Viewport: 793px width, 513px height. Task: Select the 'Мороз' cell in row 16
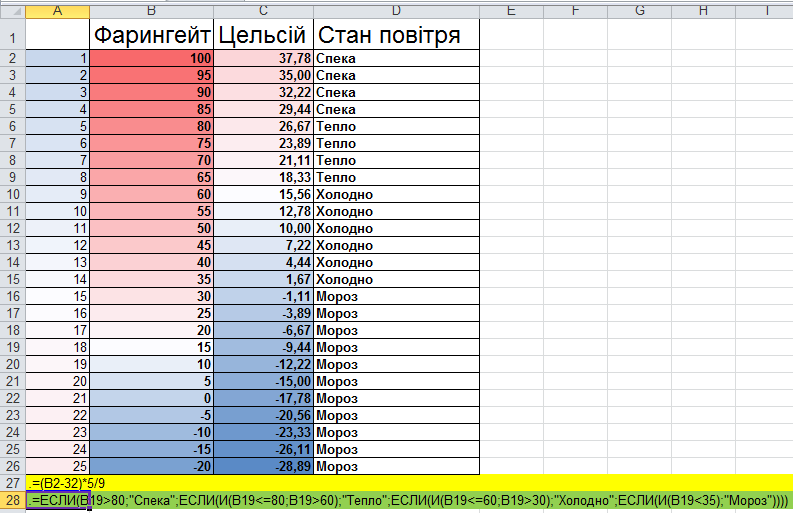coord(396,296)
